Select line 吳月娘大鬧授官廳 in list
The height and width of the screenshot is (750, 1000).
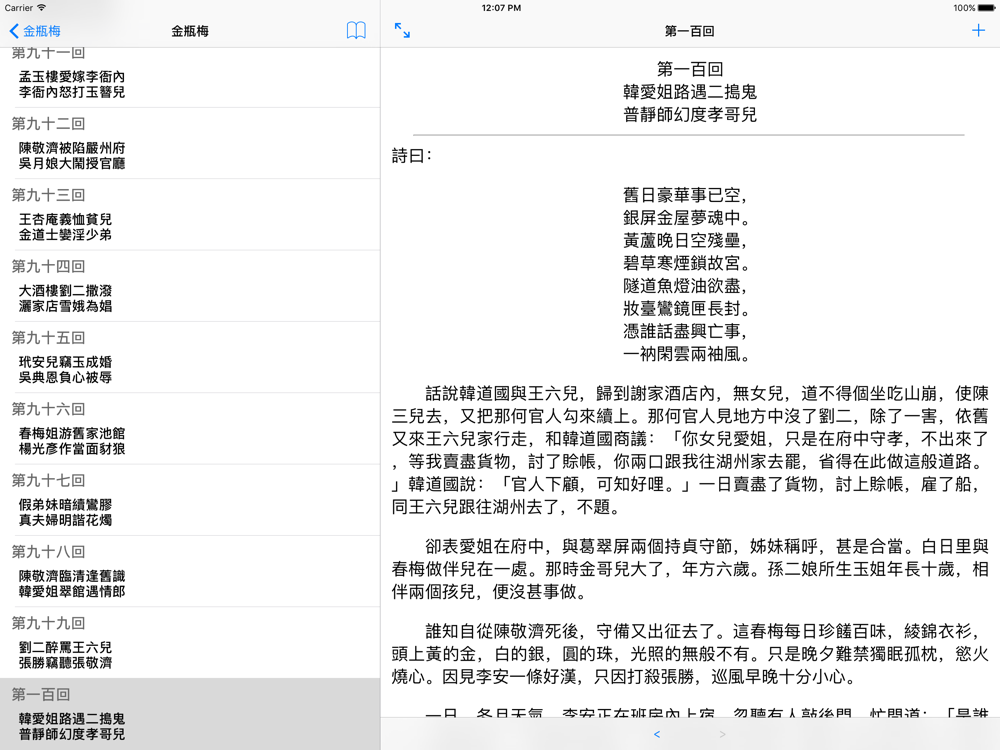pos(71,163)
